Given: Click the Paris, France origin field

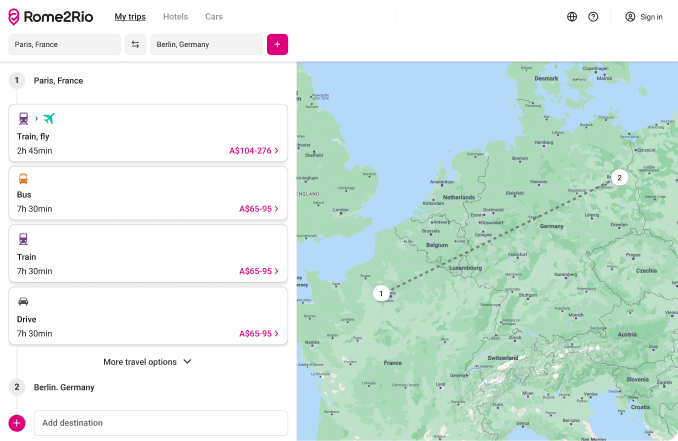Looking at the screenshot, I should (64, 45).
